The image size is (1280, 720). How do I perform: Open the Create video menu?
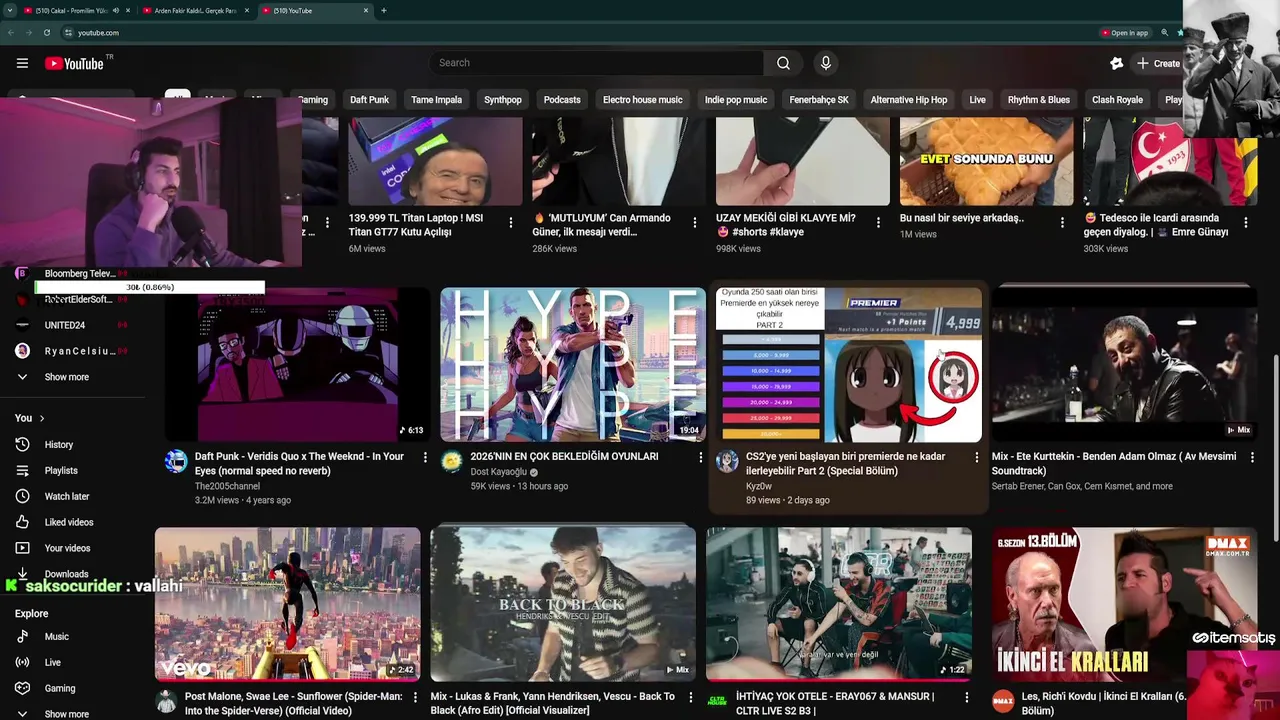(x=1158, y=63)
